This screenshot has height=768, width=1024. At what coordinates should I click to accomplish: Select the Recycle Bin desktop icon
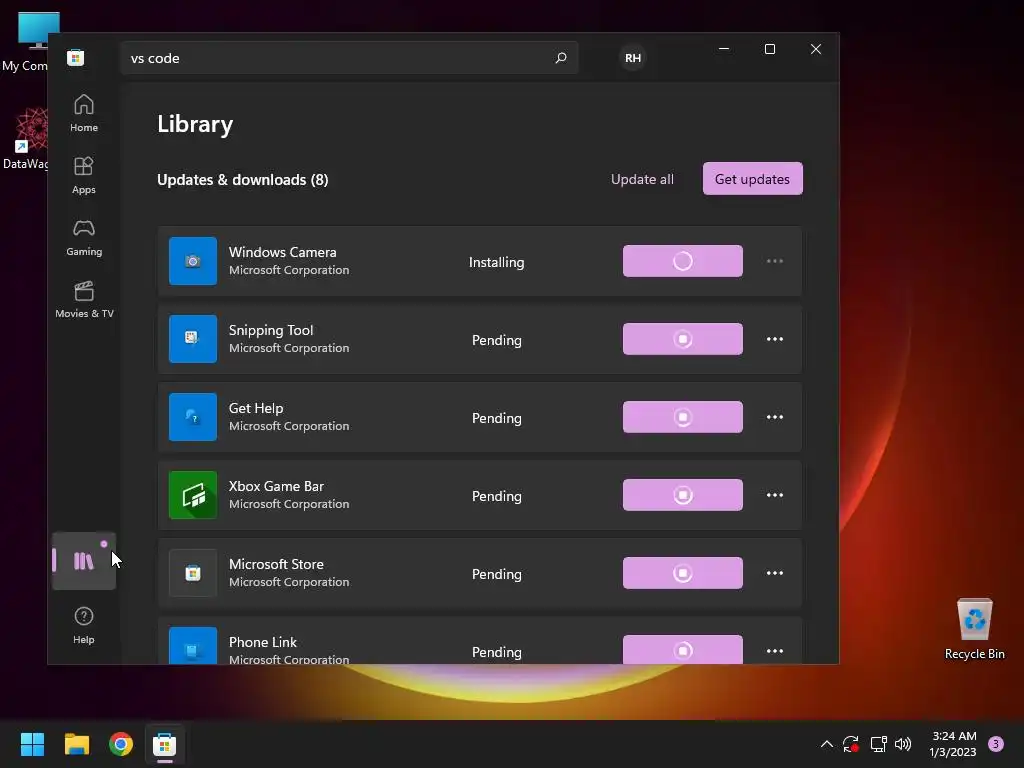(974, 629)
